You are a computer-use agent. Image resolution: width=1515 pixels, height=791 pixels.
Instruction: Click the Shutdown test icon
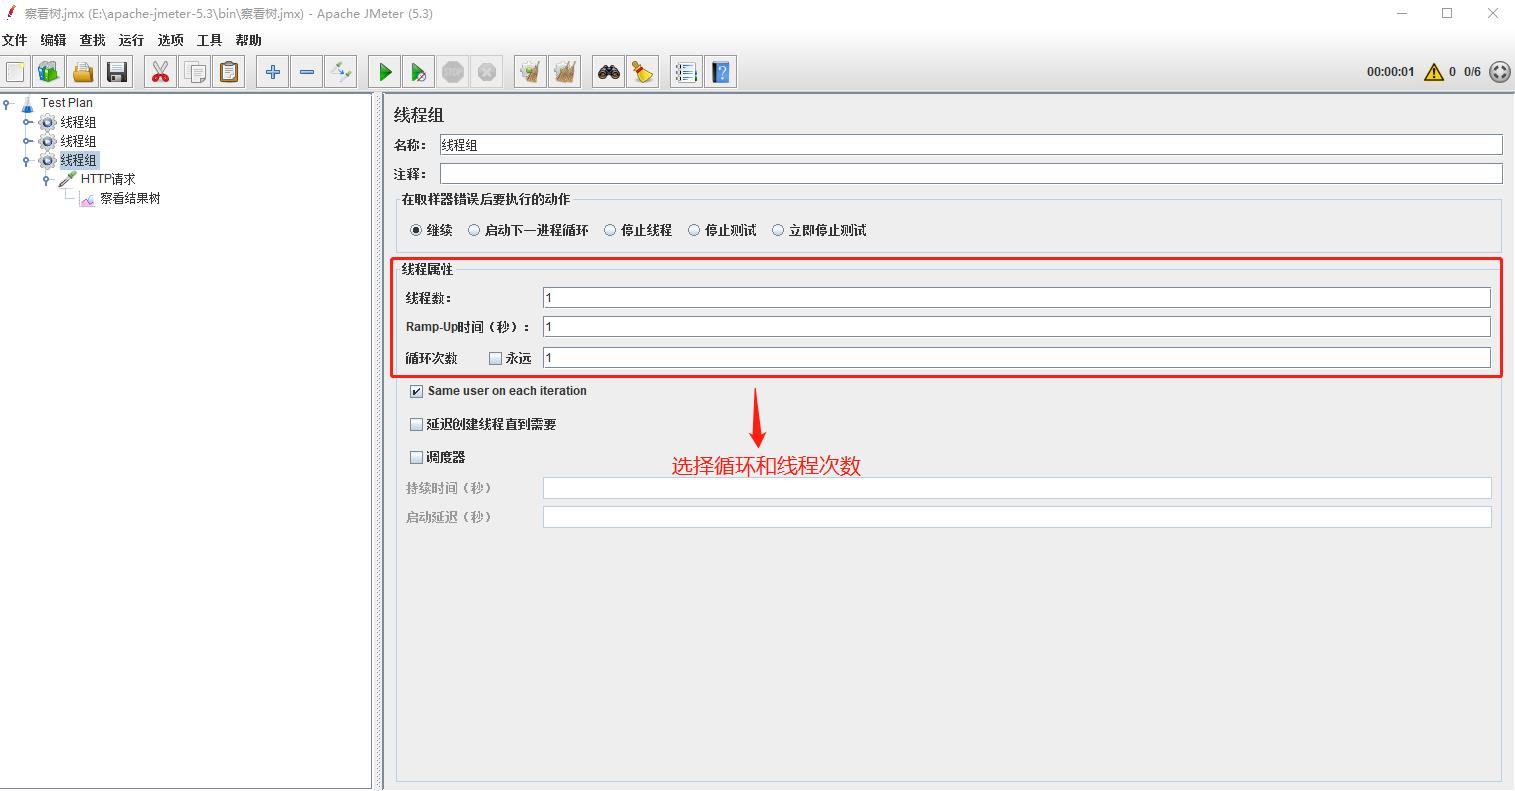pyautogui.click(x=487, y=72)
